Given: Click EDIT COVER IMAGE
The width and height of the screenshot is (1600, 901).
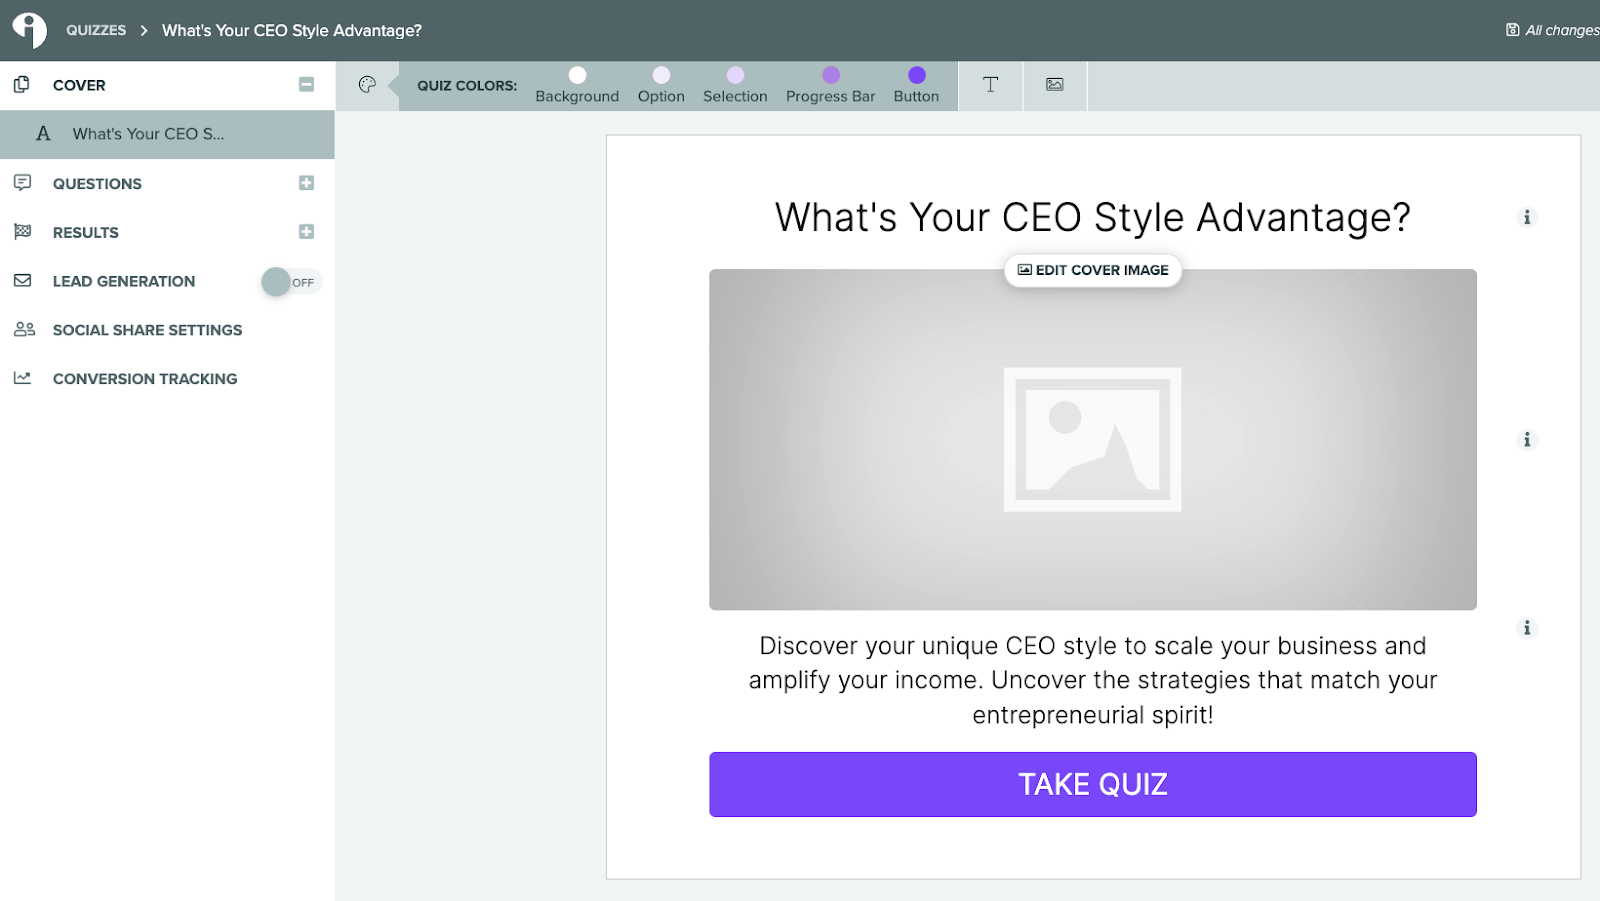Looking at the screenshot, I should (x=1092, y=270).
